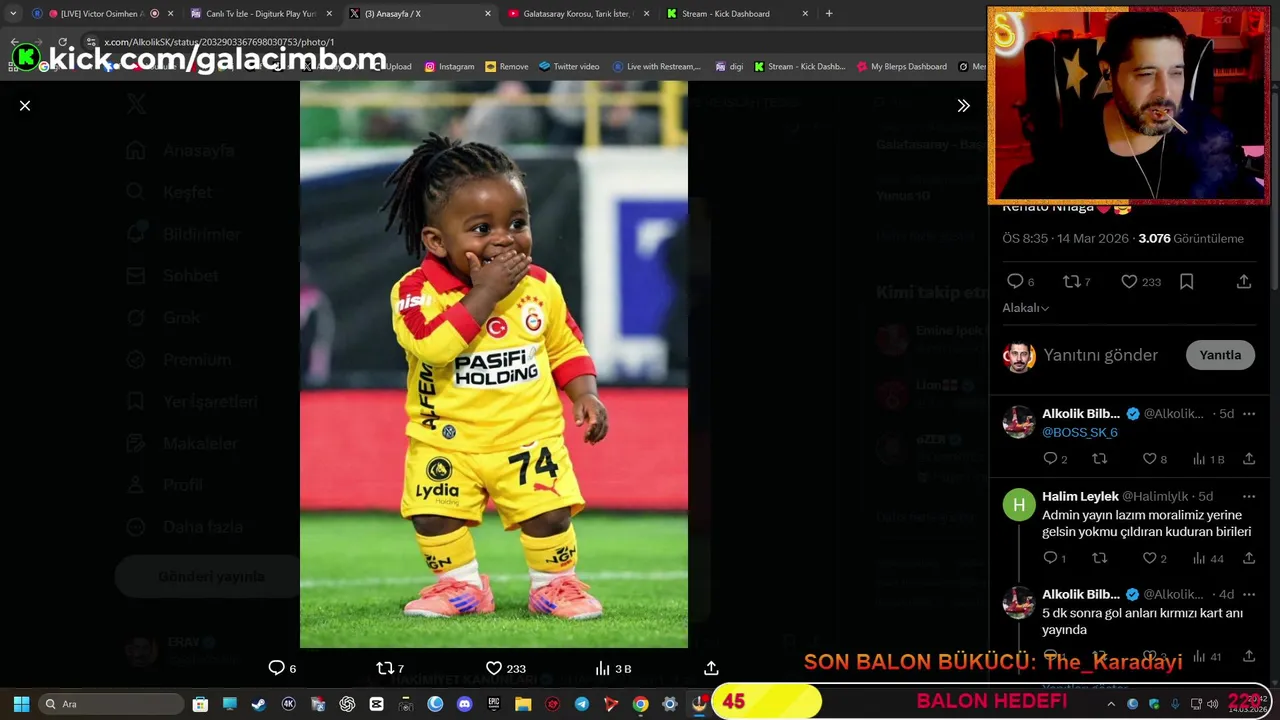Open Discord from the taskbar

click(464, 704)
